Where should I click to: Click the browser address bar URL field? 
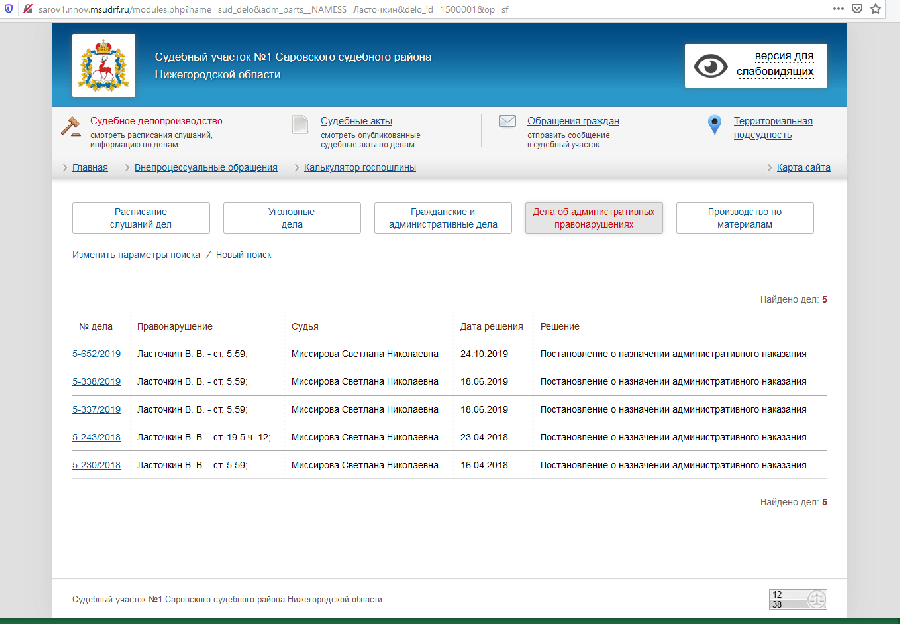[x=400, y=7]
